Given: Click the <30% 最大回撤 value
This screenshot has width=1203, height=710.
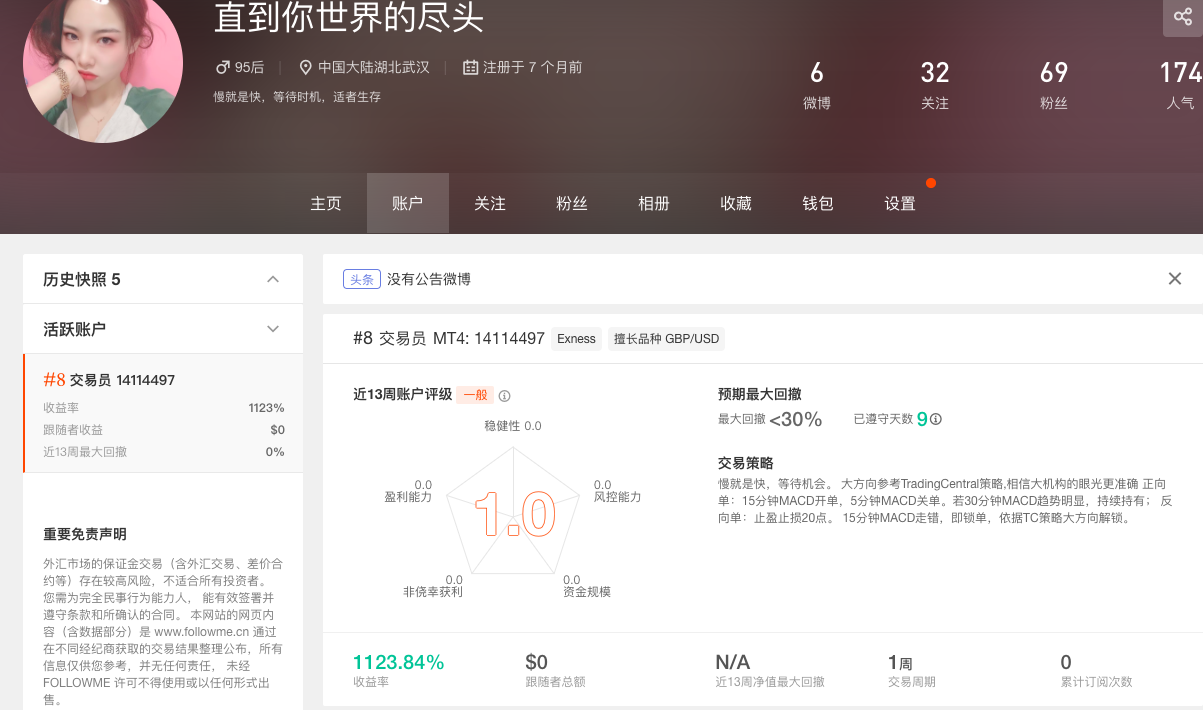Looking at the screenshot, I should [x=796, y=420].
